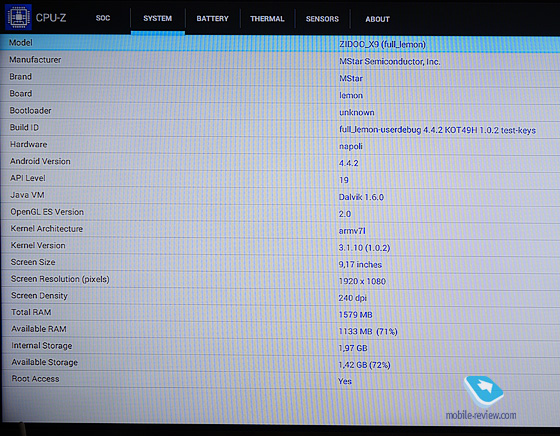Click the CPU-Z title text
Screen dimensions: 560x436
51,17
